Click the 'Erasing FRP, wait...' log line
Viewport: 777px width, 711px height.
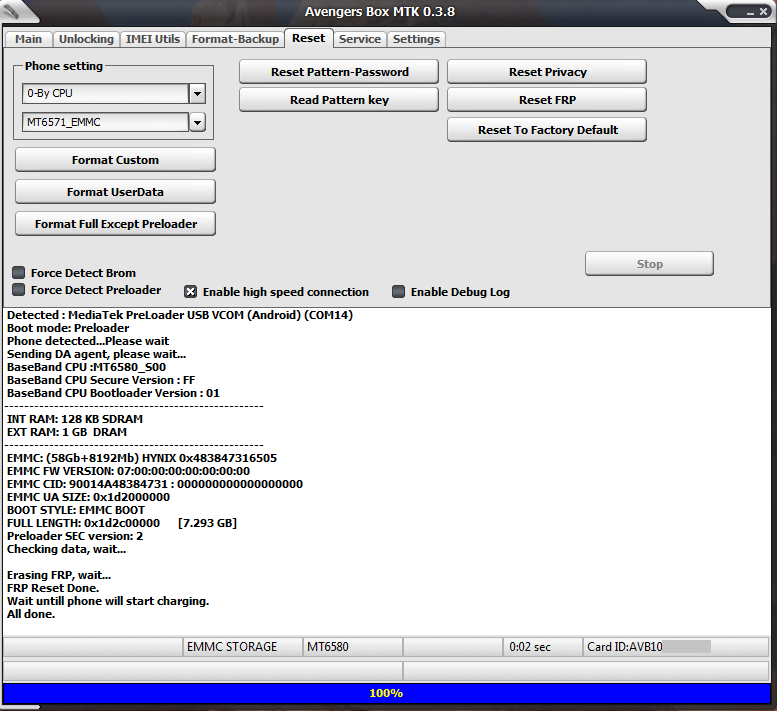click(59, 575)
